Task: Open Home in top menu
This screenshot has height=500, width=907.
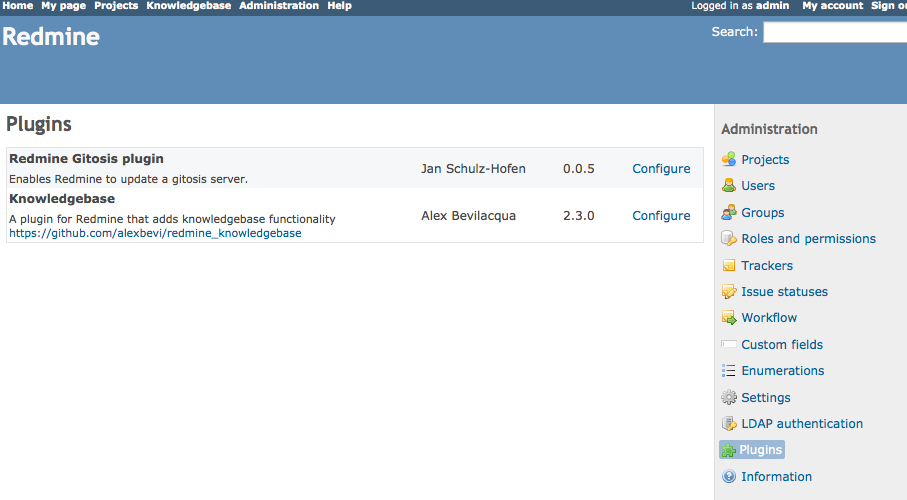Action: tap(18, 6)
